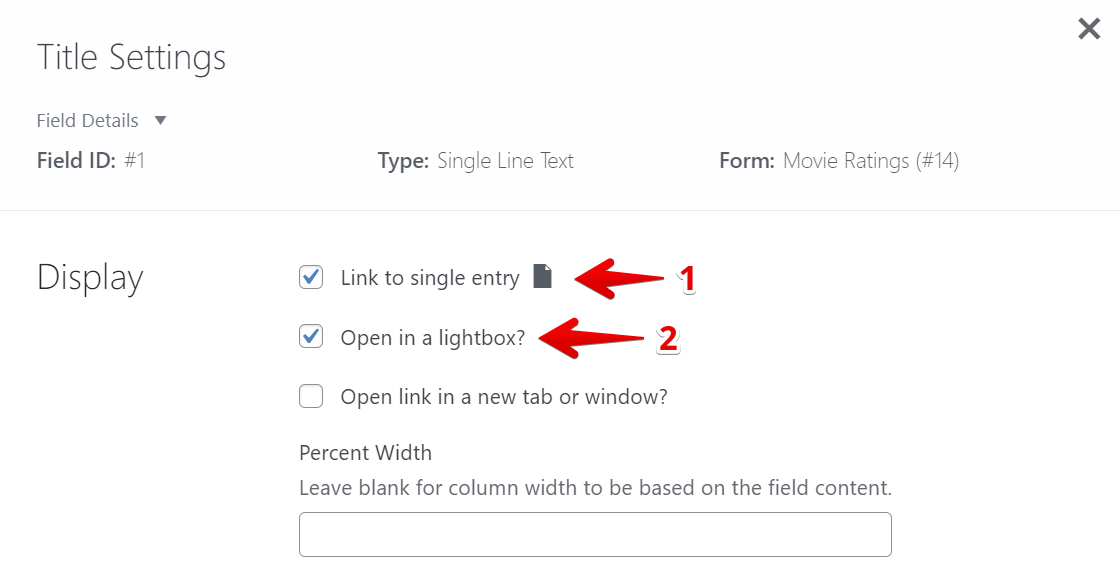This screenshot has height=581, width=1120.
Task: Enable Open link in new tab checkbox
Action: point(311,397)
